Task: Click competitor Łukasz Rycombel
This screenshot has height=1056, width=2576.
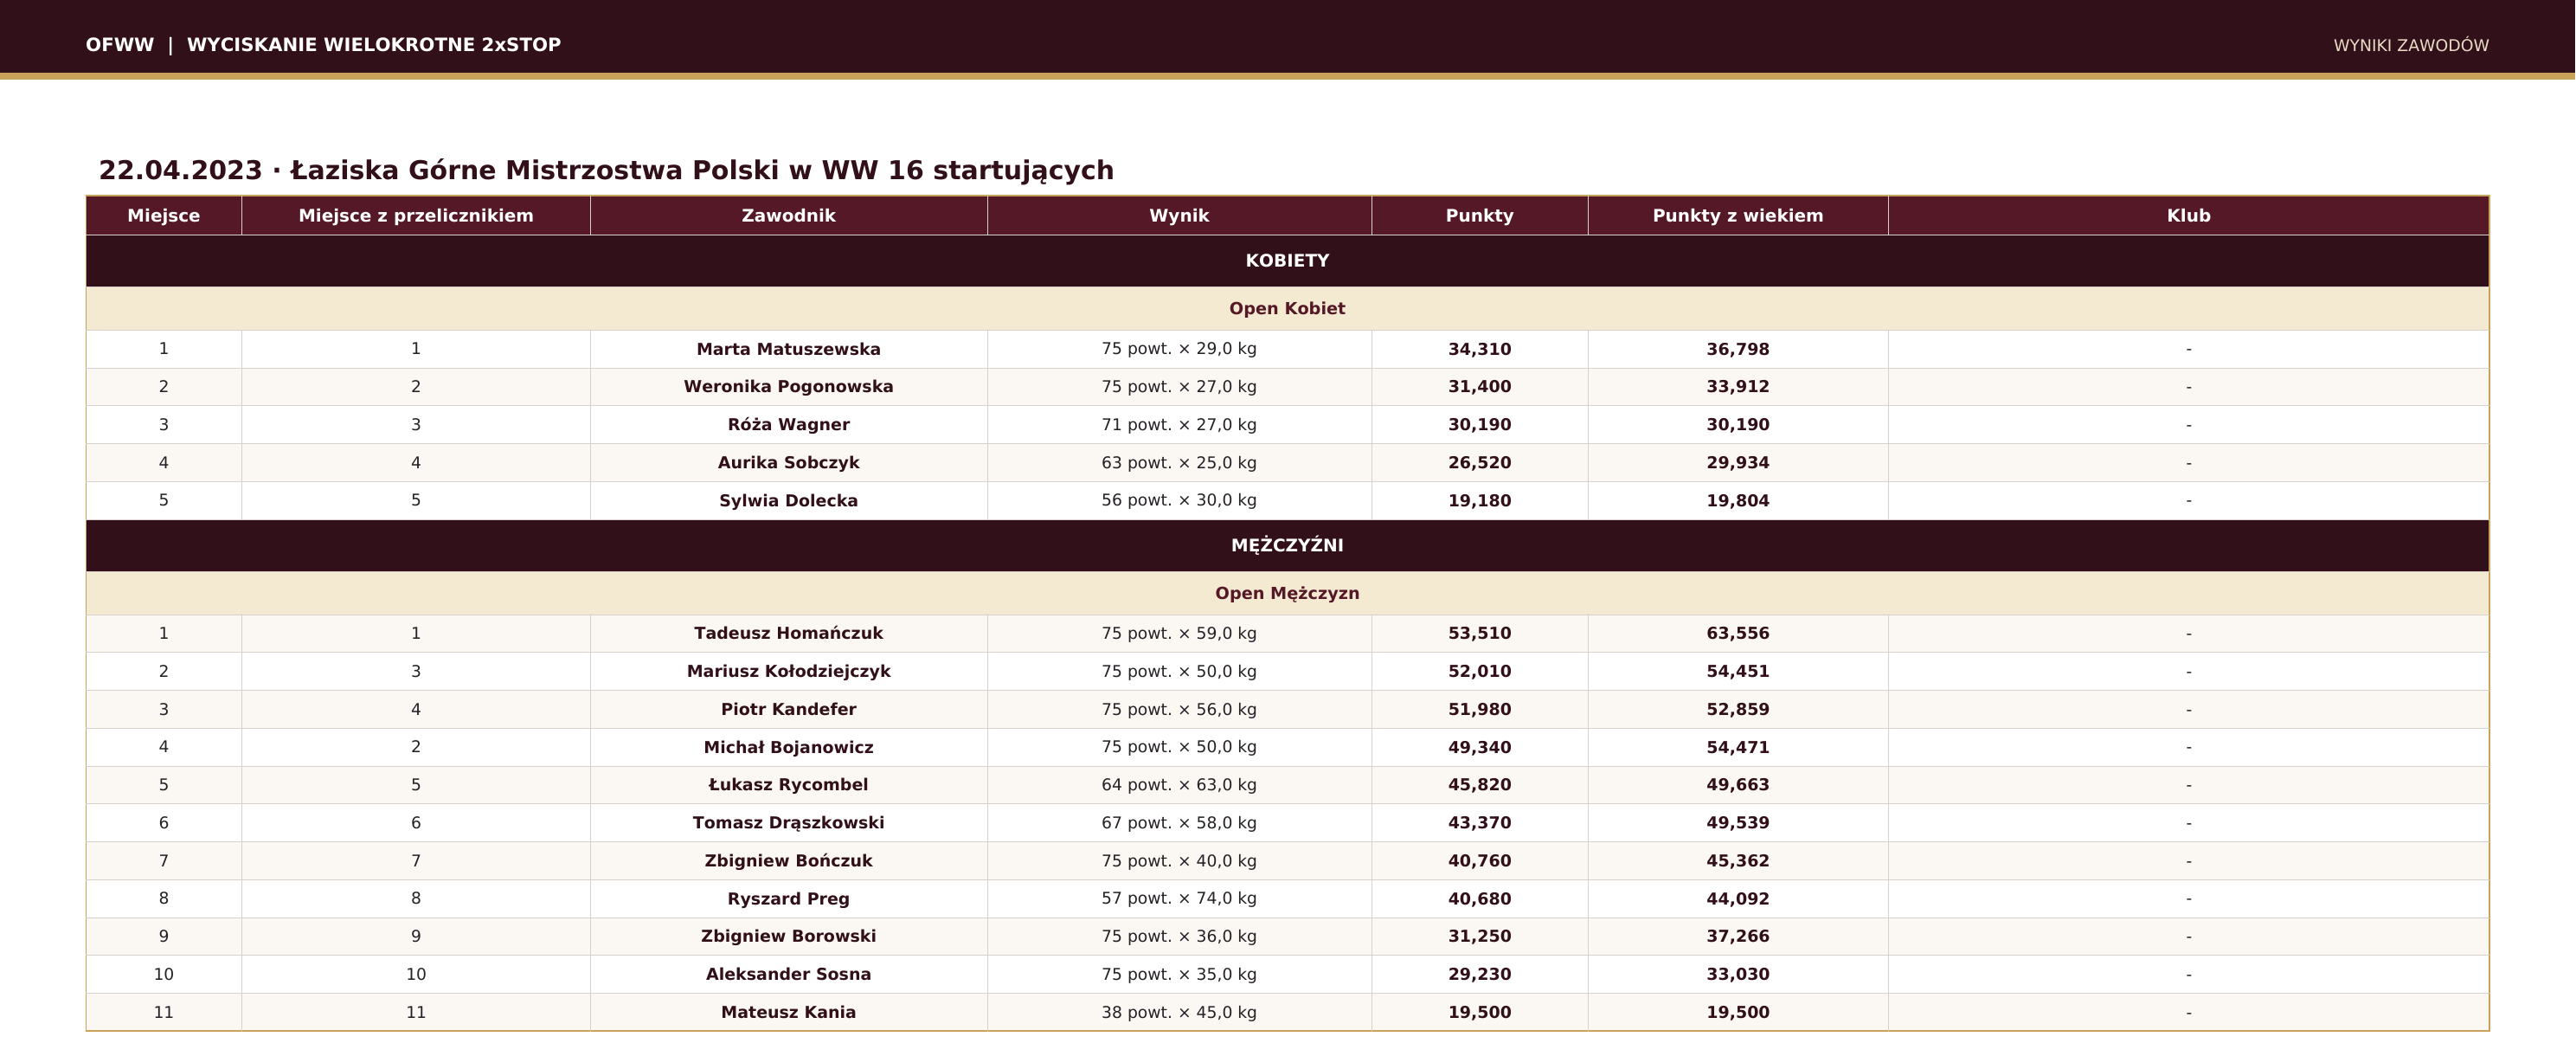Action: tap(789, 785)
